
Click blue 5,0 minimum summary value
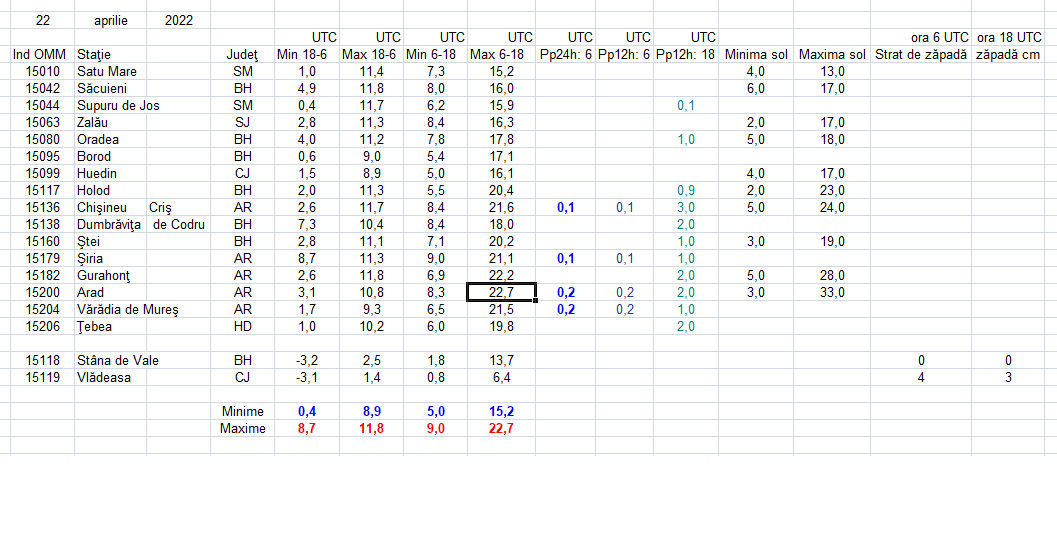click(x=435, y=411)
